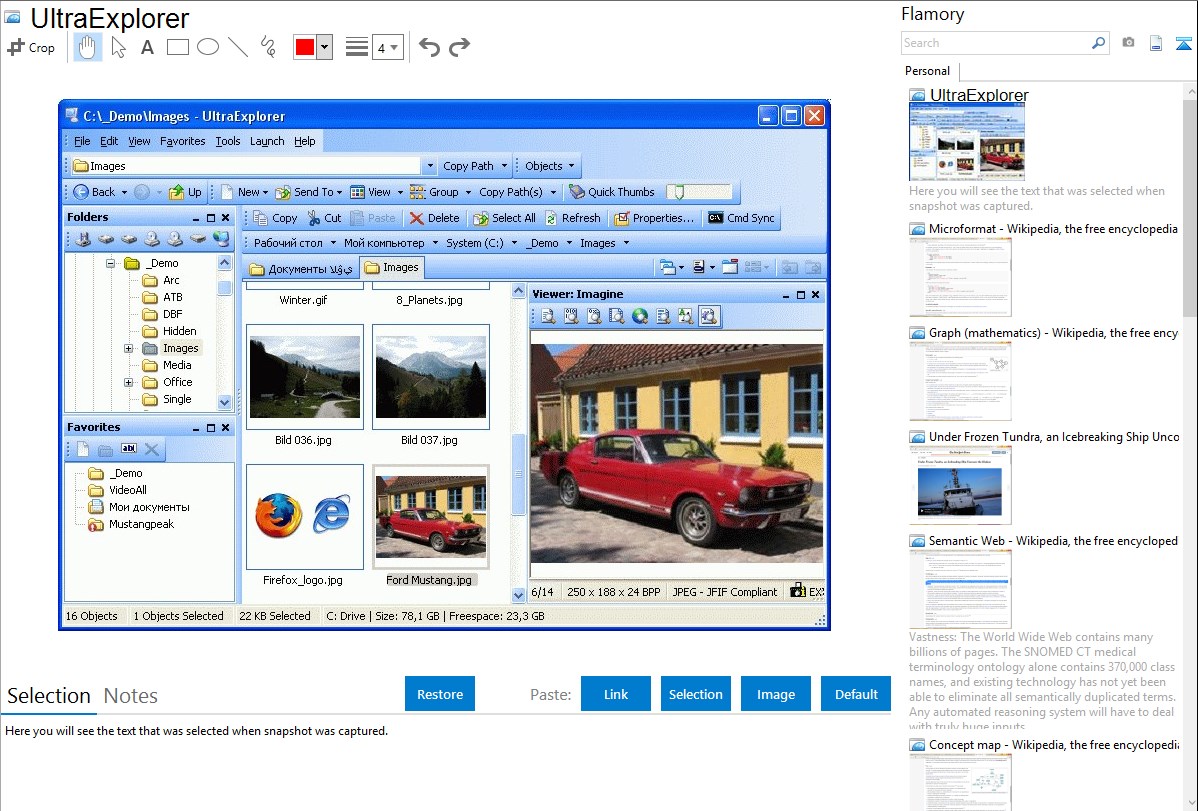Viewport: 1198px width, 811px height.
Task: Click the Link paste button
Action: (x=616, y=694)
